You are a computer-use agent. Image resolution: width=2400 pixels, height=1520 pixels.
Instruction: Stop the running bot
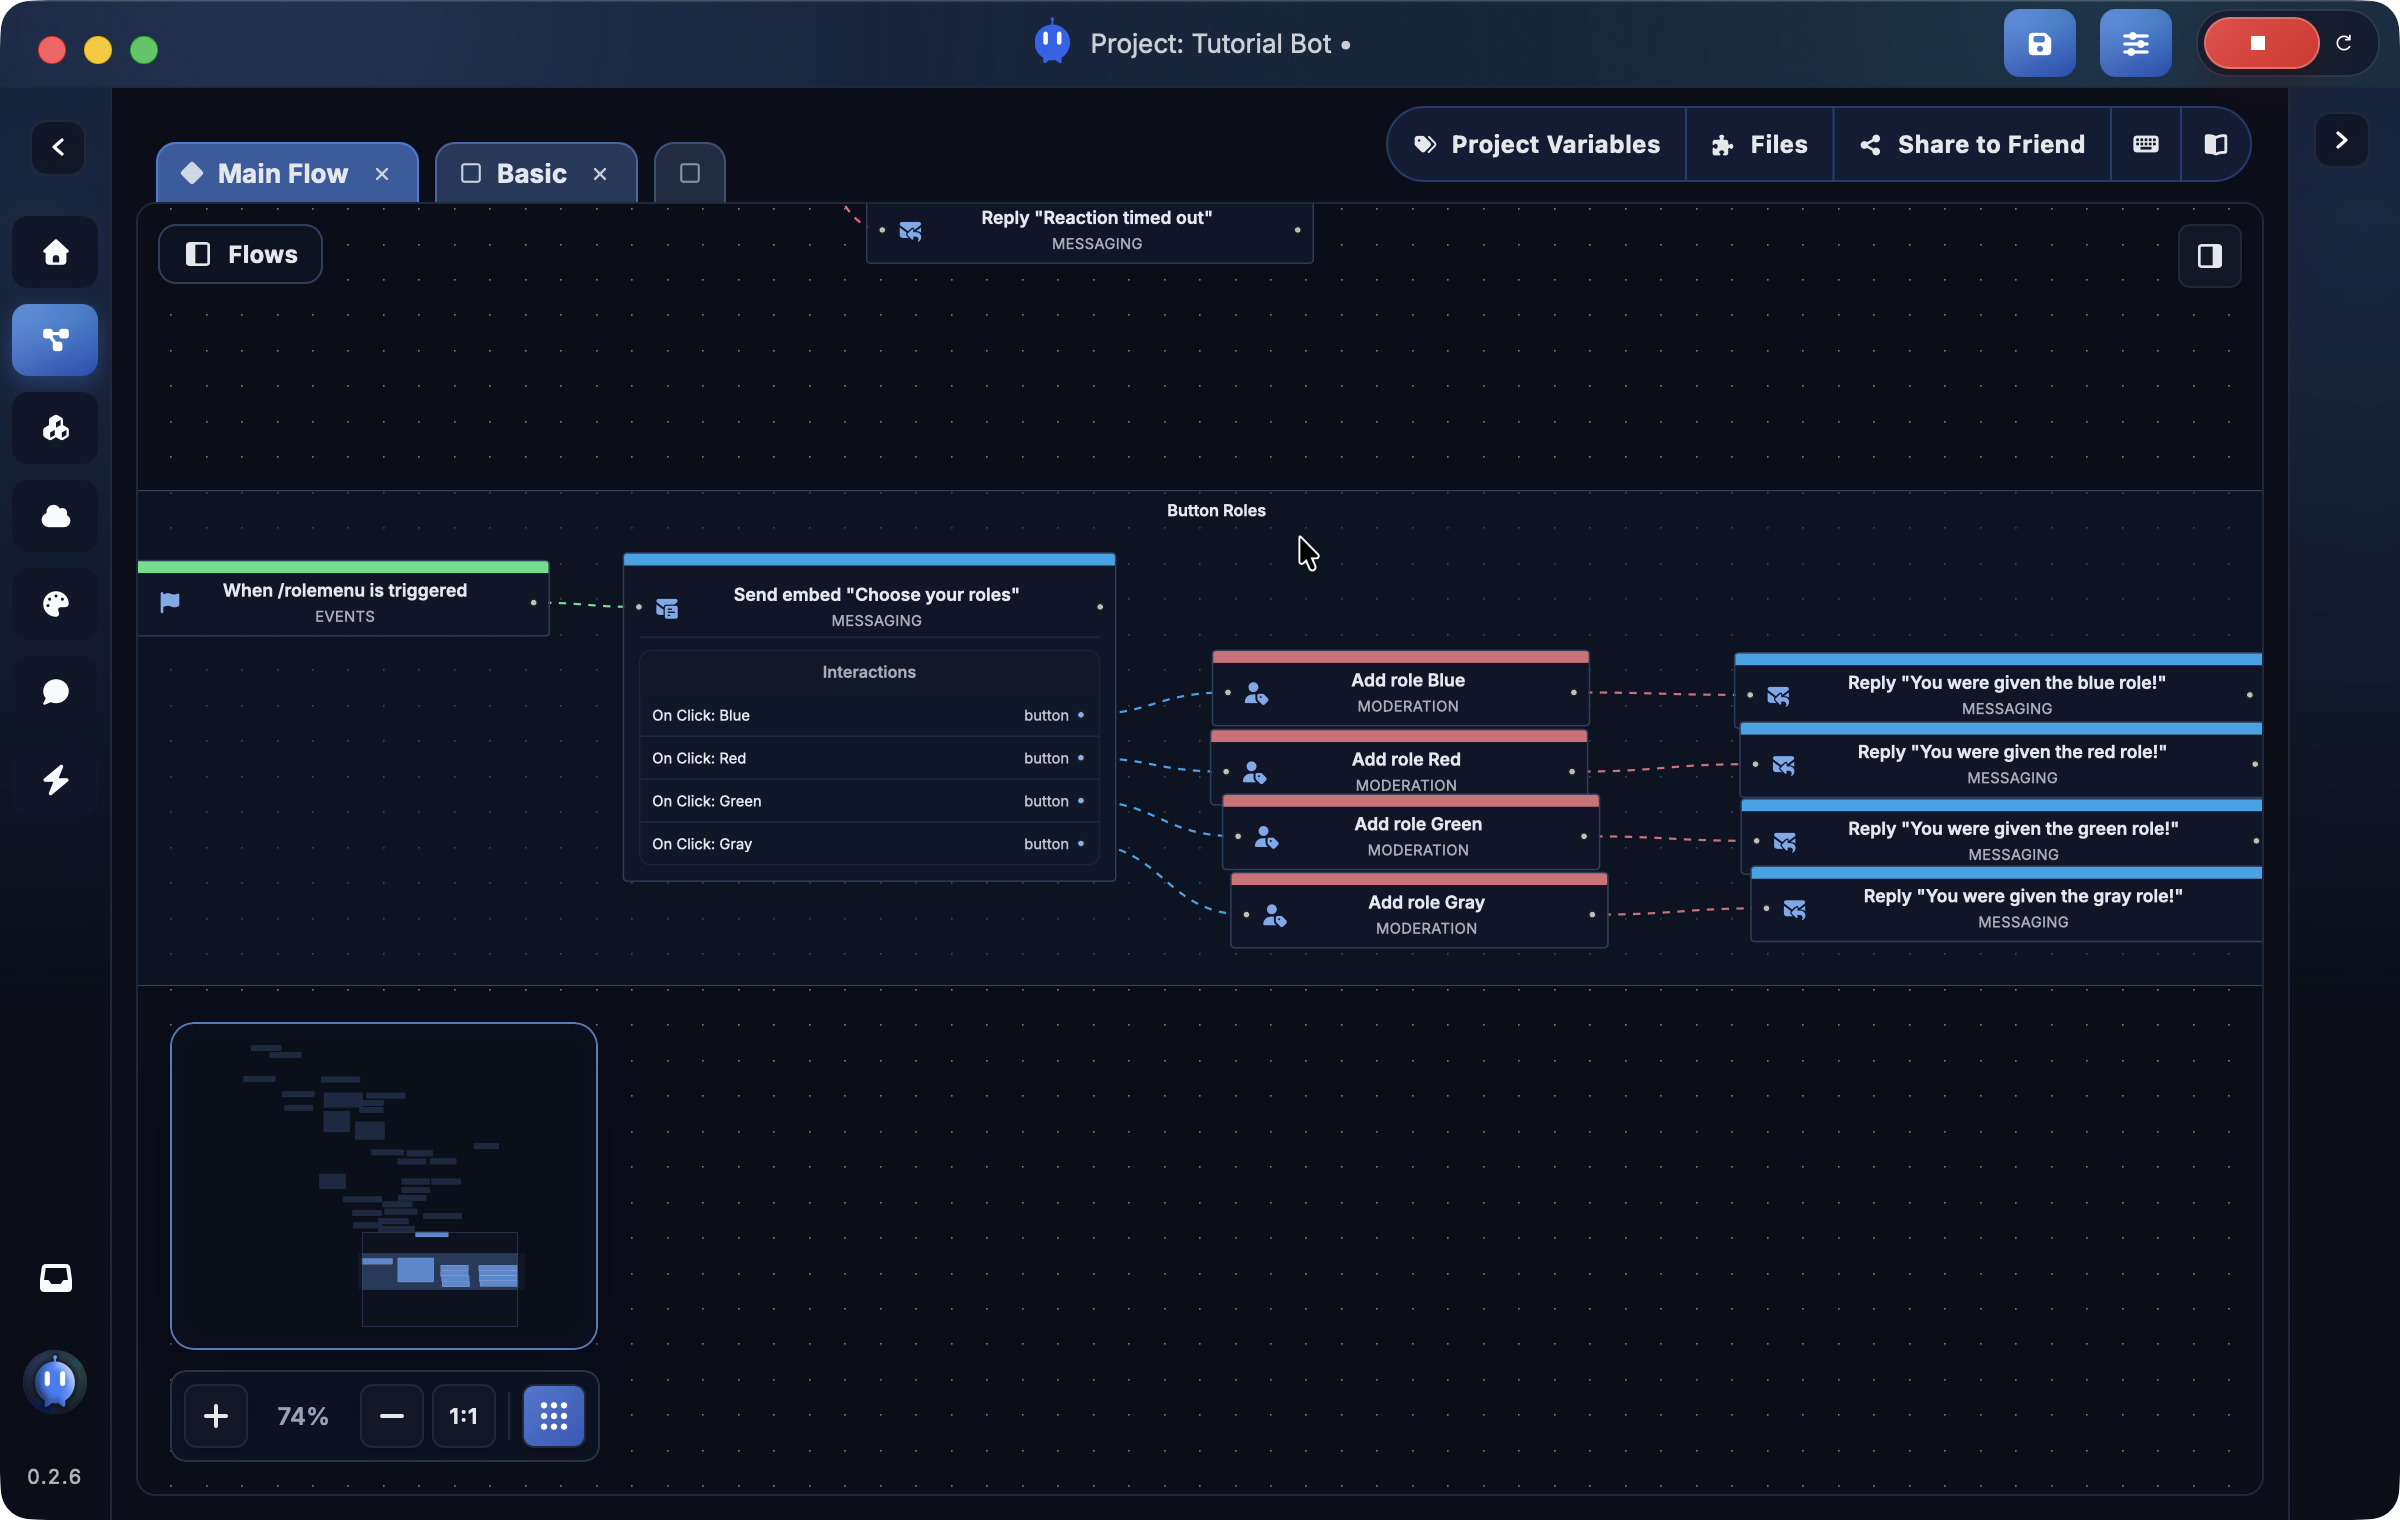2260,43
